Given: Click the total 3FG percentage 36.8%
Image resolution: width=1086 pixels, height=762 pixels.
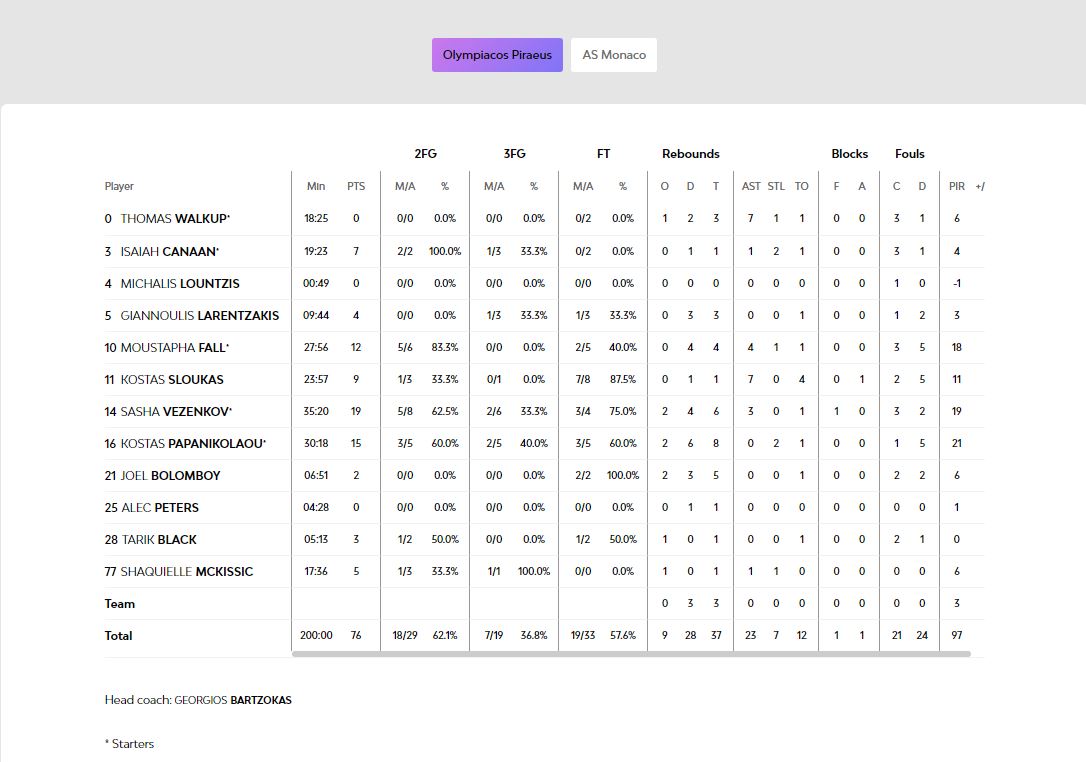Looking at the screenshot, I should [534, 635].
